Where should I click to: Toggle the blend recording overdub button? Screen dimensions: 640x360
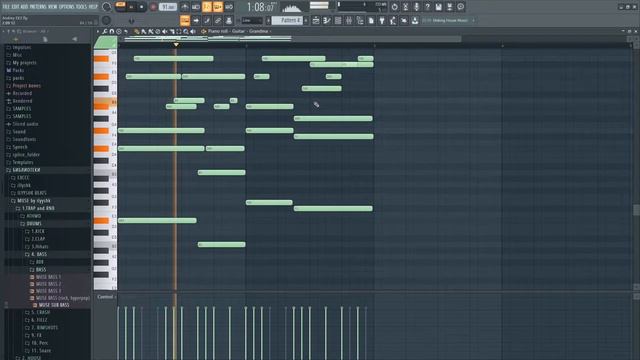[x=218, y=7]
